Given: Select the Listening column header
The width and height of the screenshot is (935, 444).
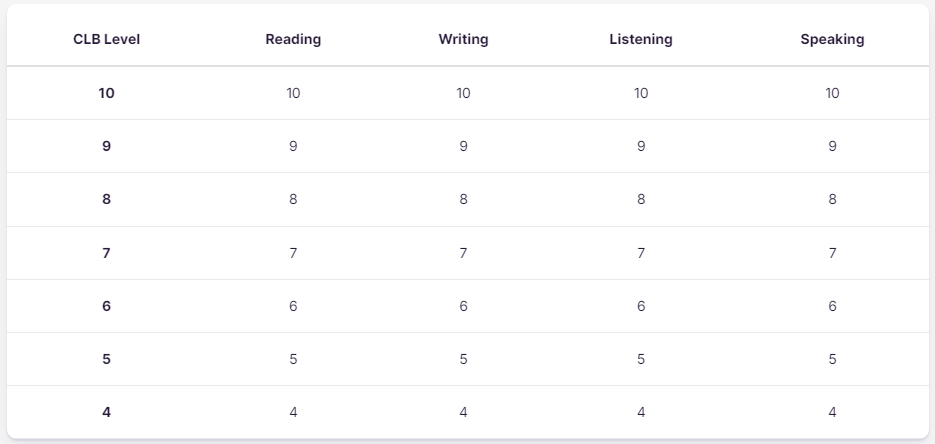Looking at the screenshot, I should point(640,39).
